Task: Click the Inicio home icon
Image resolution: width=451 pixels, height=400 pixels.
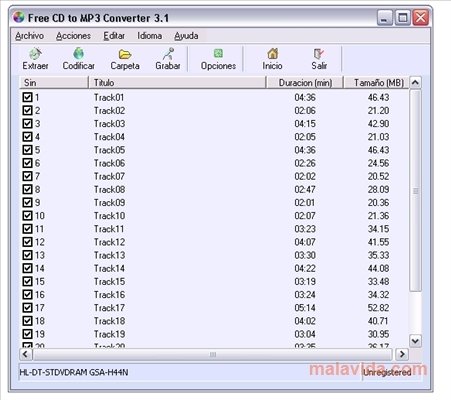Action: click(272, 59)
